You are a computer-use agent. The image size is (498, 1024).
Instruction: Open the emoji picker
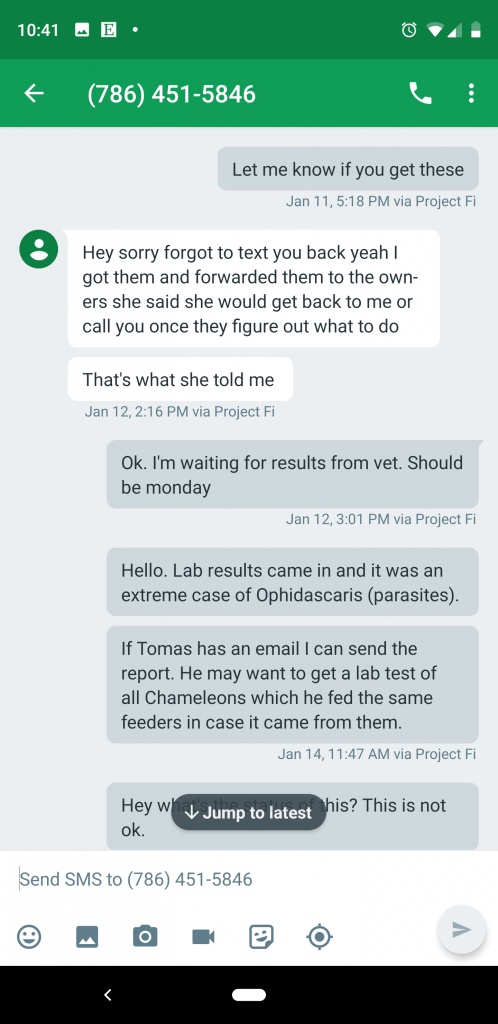coord(29,936)
